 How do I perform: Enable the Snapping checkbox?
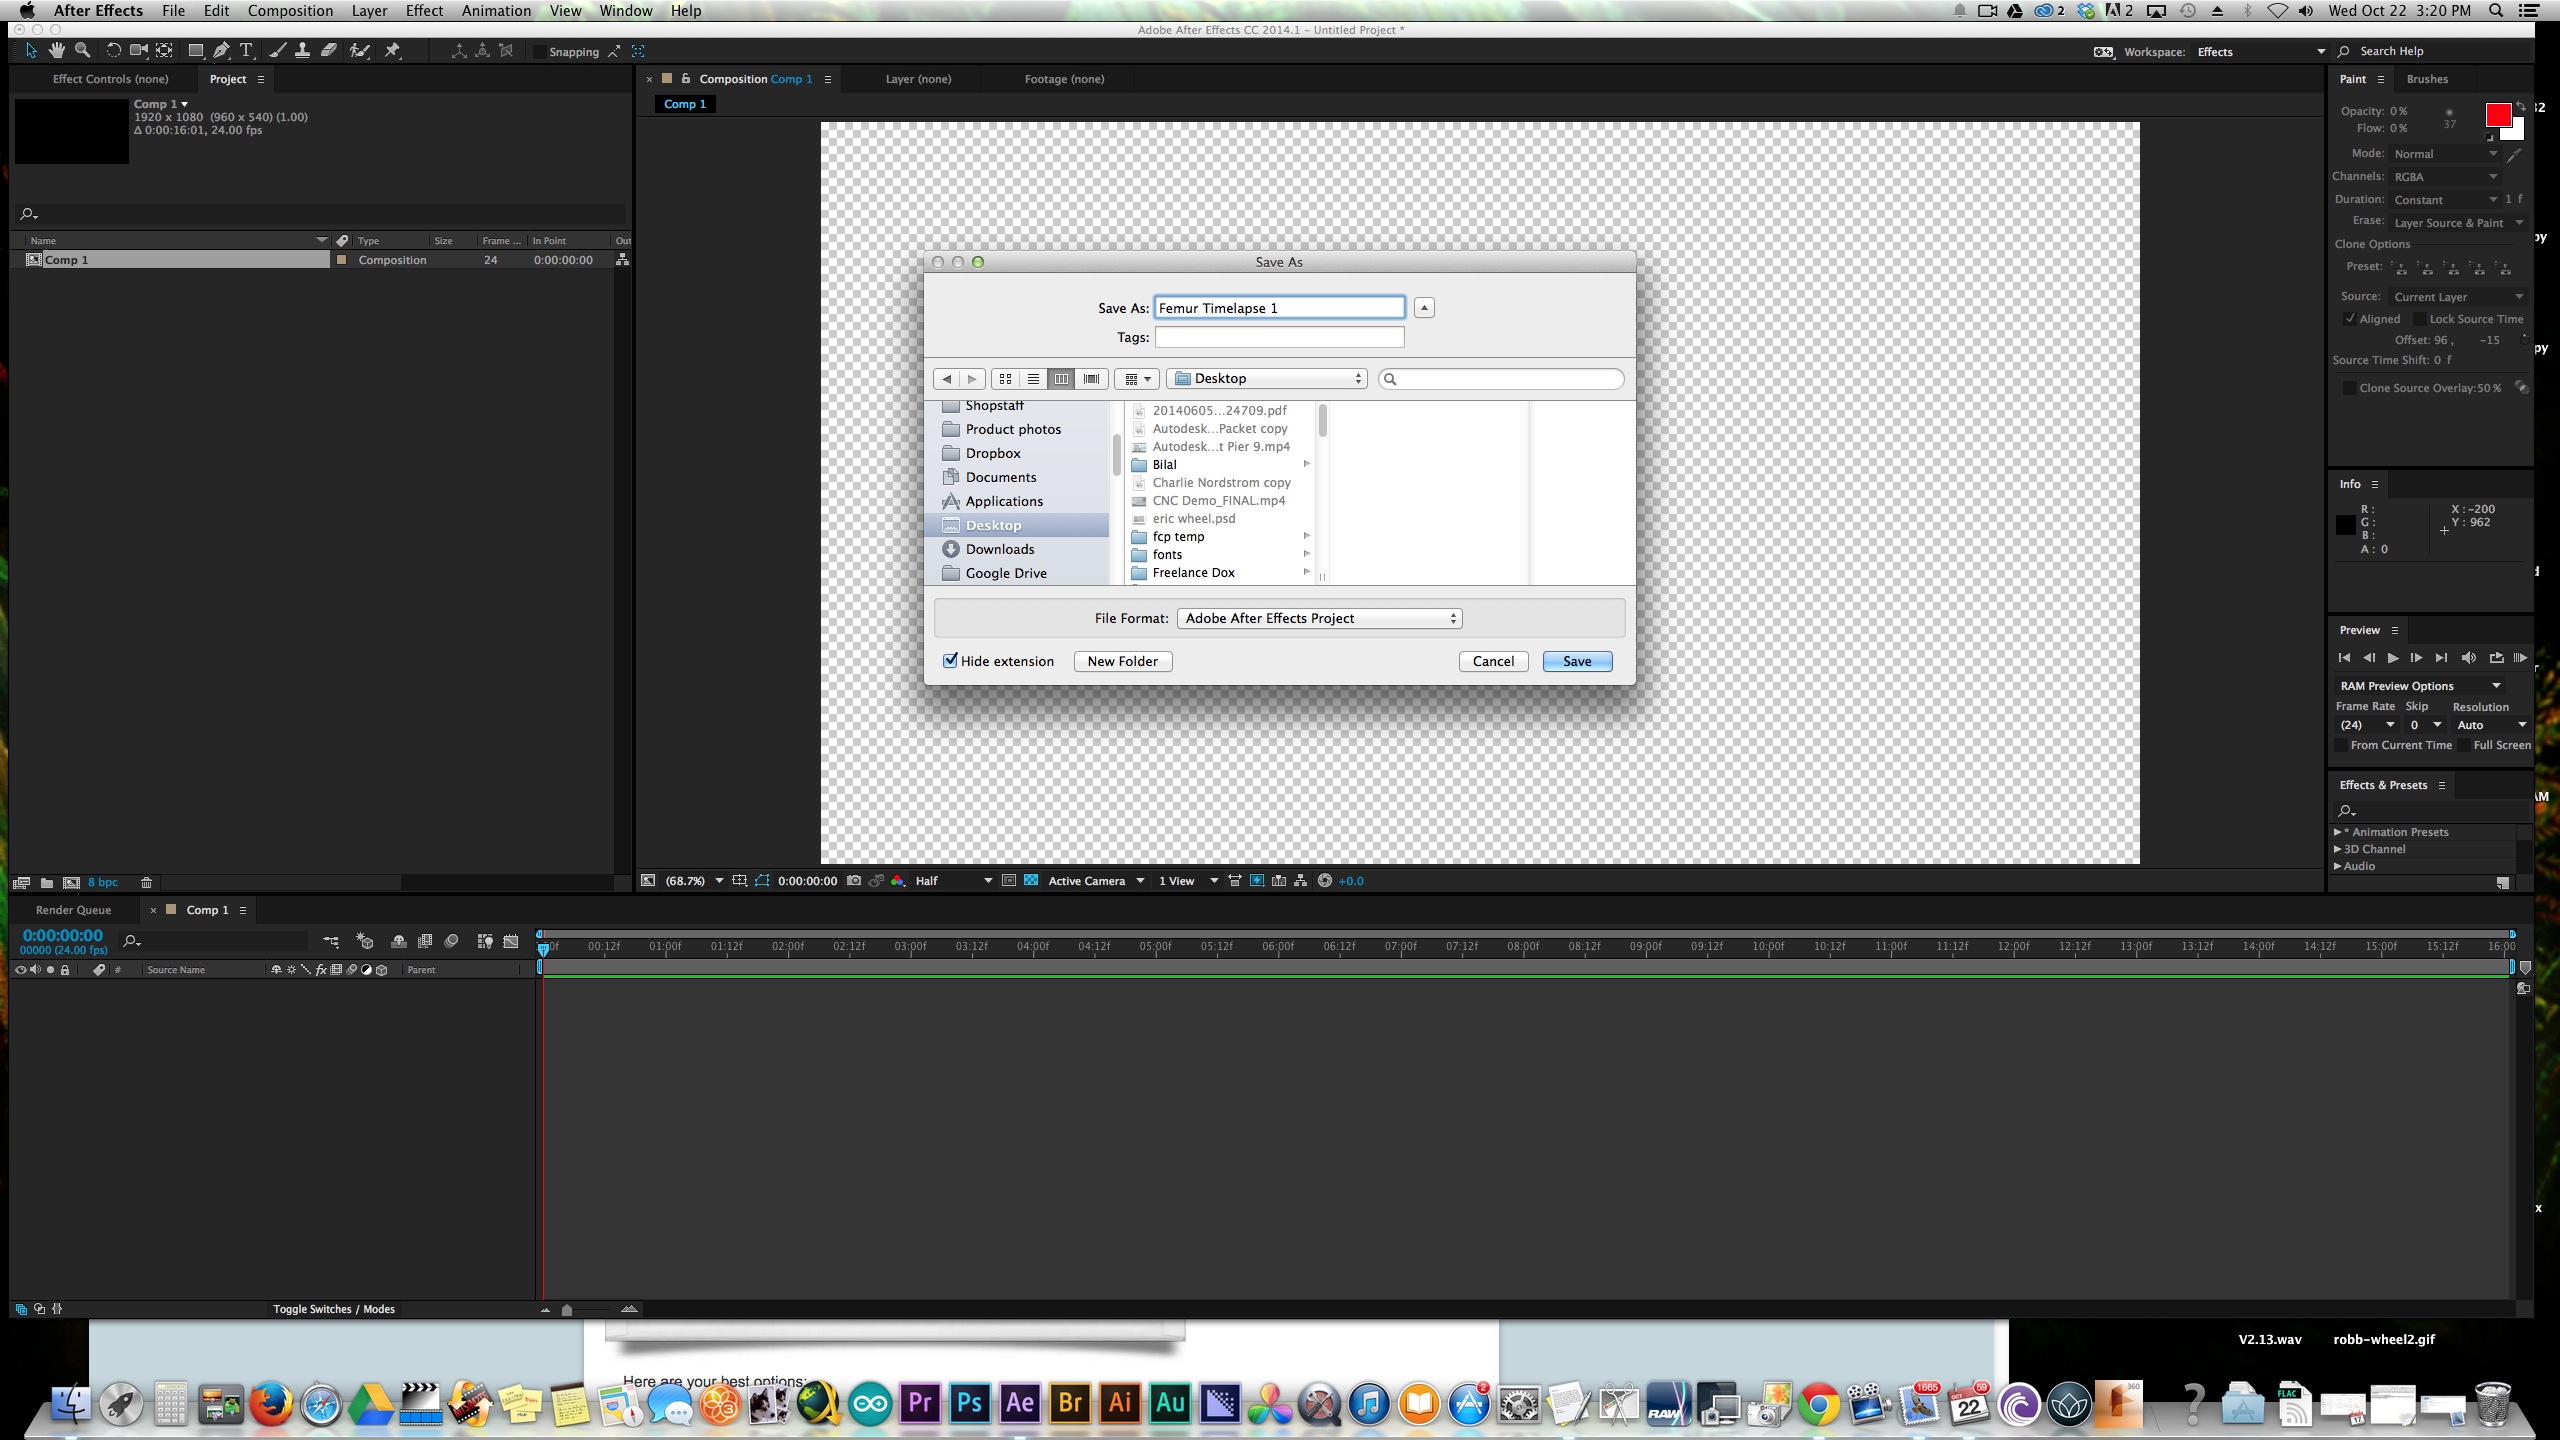(x=540, y=52)
